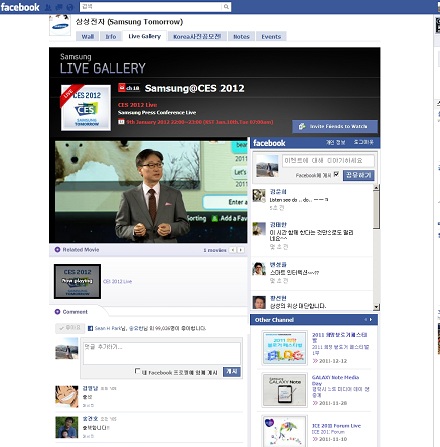This screenshot has width=440, height=447.
Task: Click the search magnifier icon
Action: (x=226, y=7)
